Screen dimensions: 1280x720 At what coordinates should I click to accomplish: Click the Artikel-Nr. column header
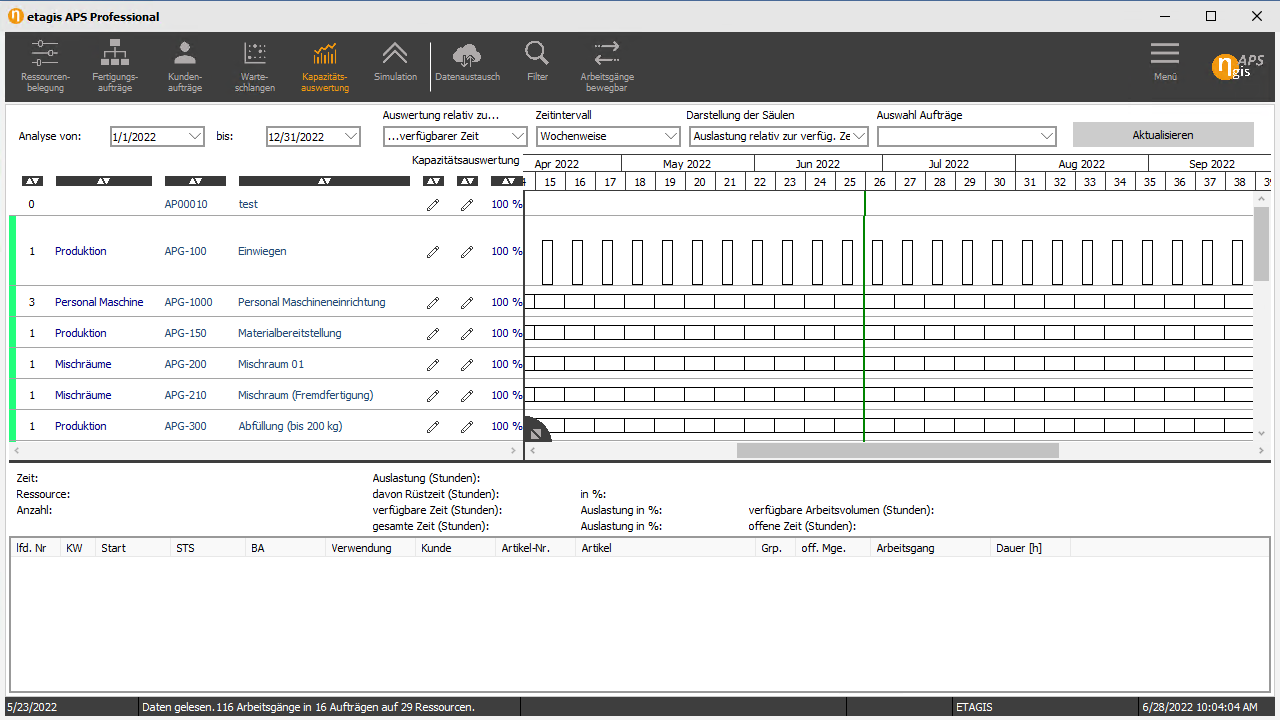(536, 548)
